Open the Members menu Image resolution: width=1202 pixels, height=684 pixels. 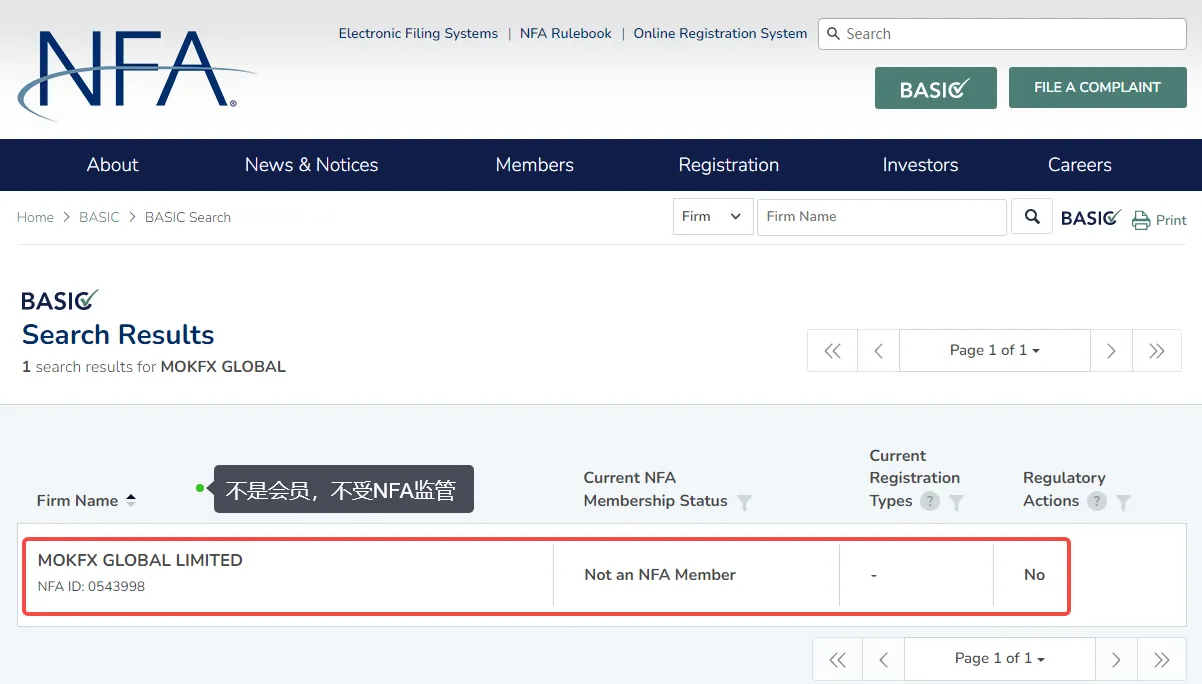tap(535, 165)
